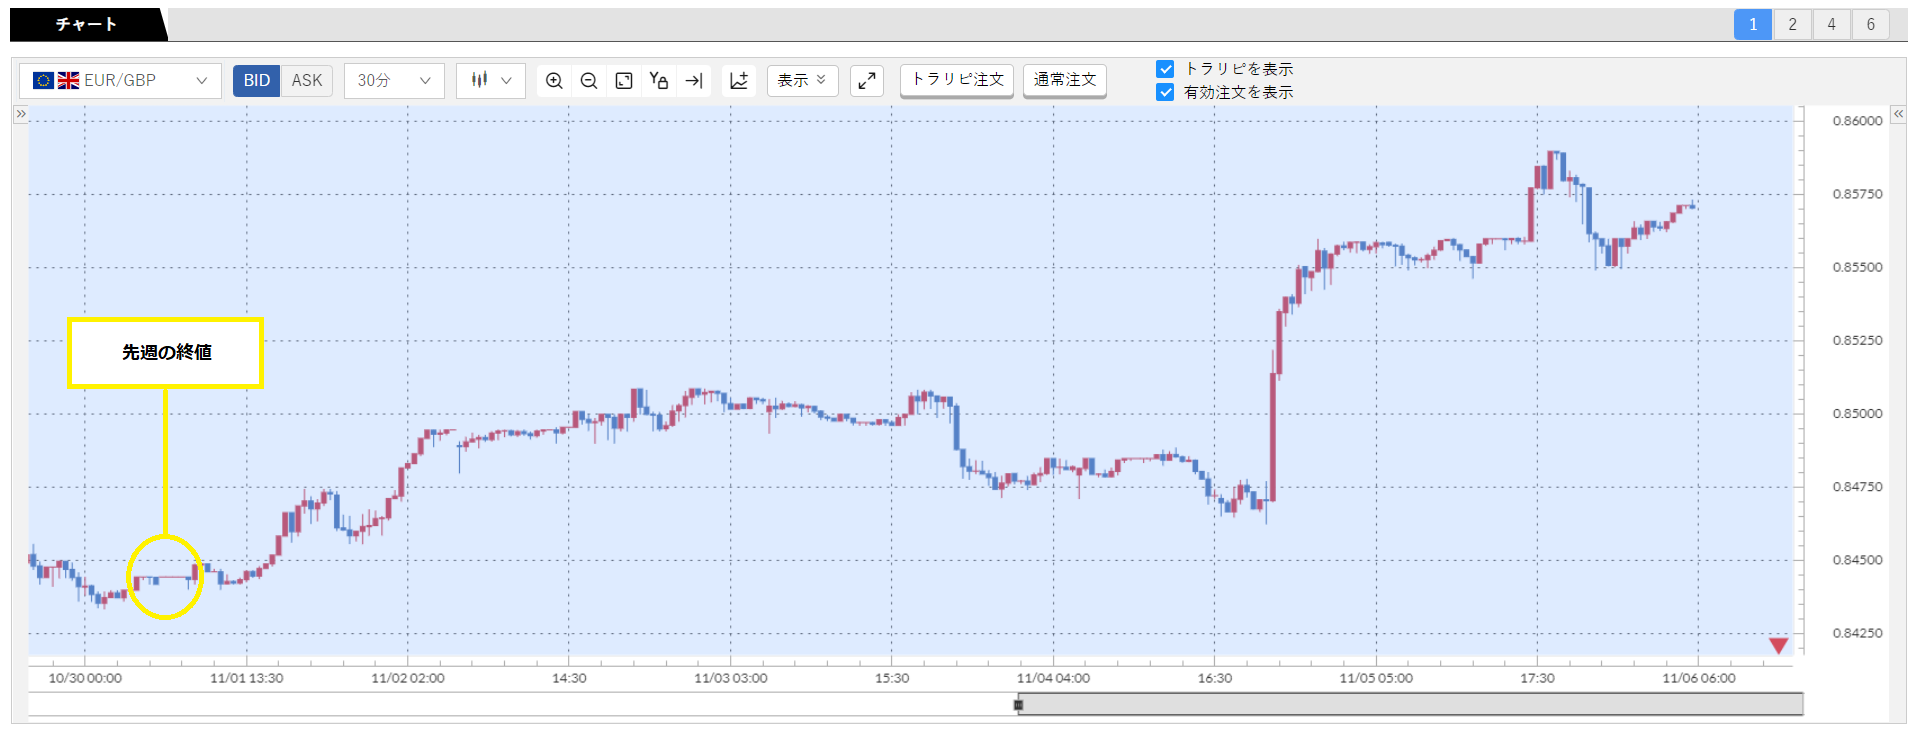Check the トラリピを表示 checkbox

tap(1165, 69)
